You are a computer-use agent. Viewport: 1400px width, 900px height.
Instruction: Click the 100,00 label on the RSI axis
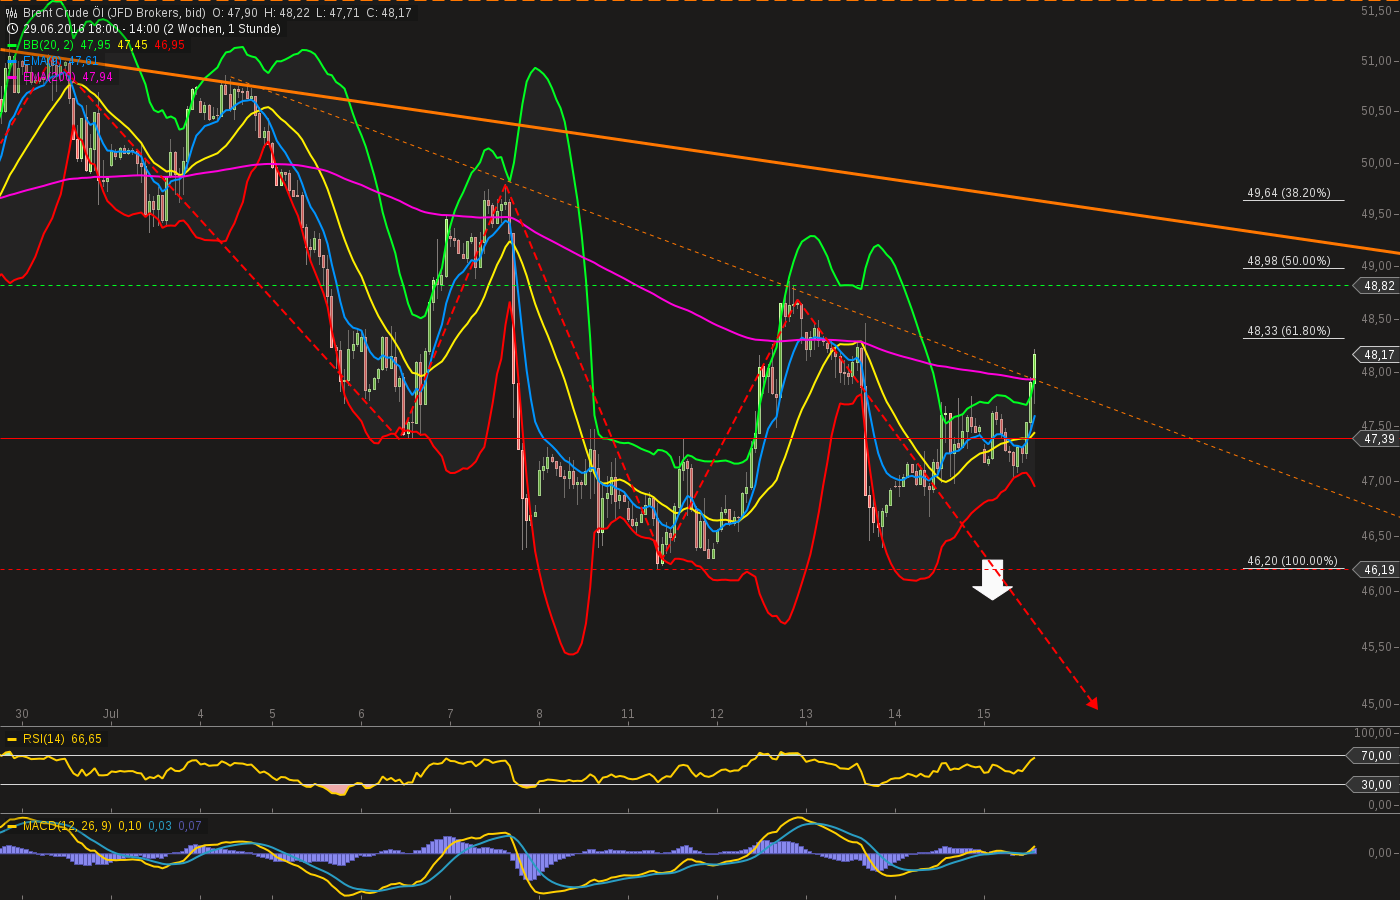tap(1373, 733)
